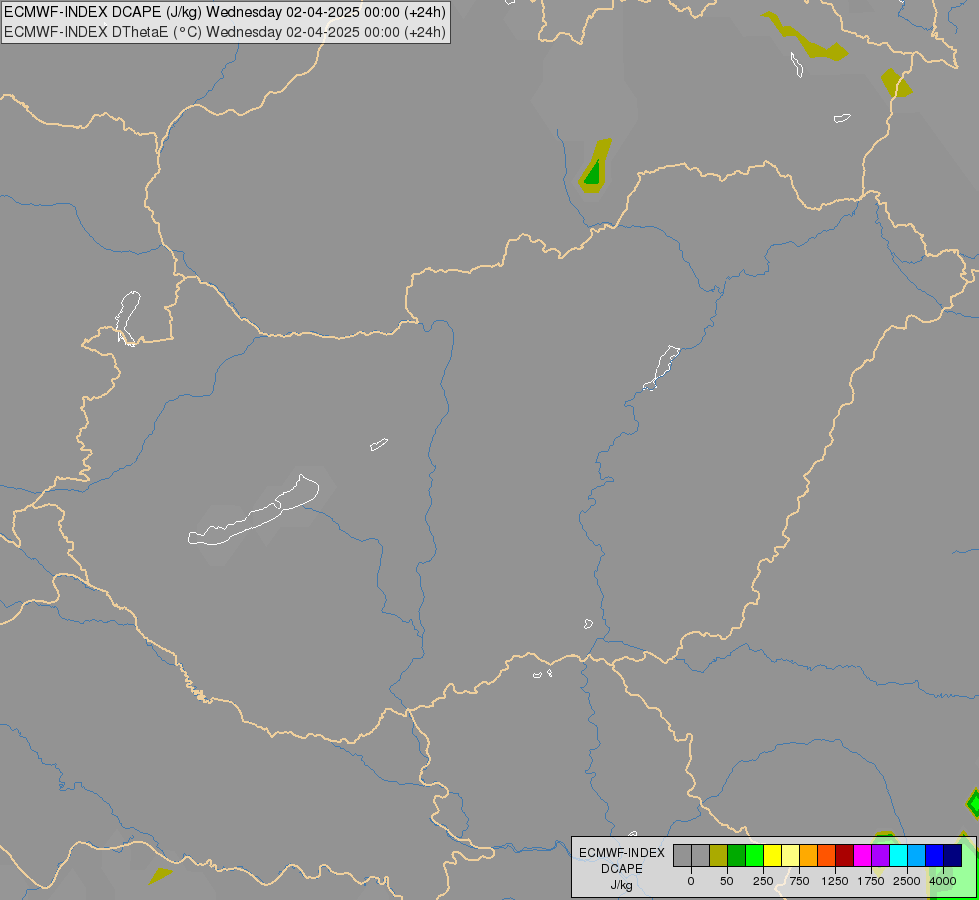This screenshot has width=979, height=900.
Task: Click the light blue legend swatch after 2500
Action: (x=917, y=855)
